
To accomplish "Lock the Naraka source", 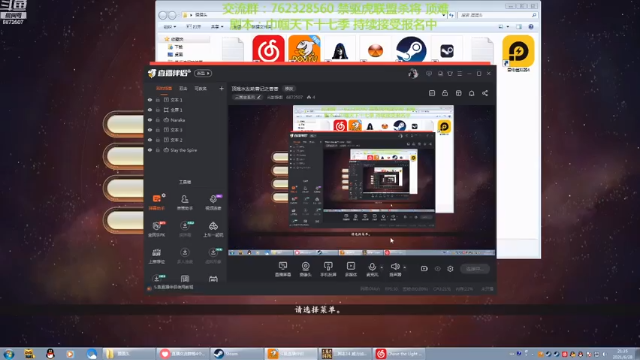I will point(158,120).
